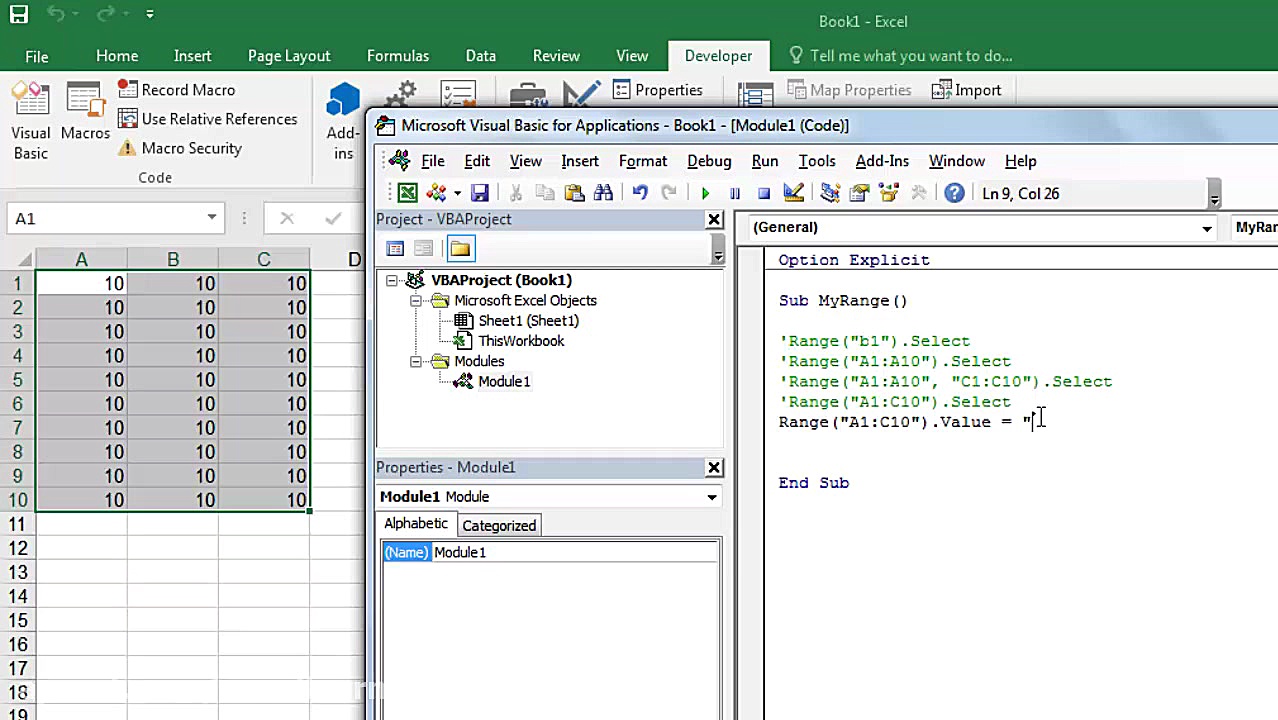The height and width of the screenshot is (720, 1278).
Task: Click the Toolbox icon in VBA toolbar
Action: point(918,193)
